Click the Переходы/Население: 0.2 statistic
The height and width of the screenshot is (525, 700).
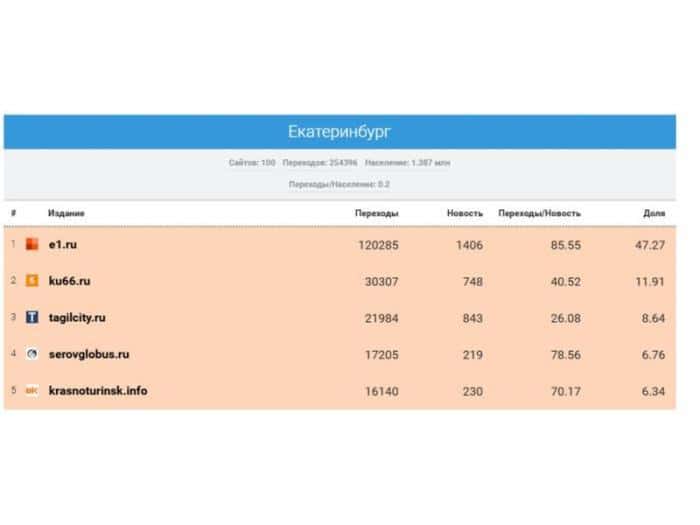click(338, 184)
